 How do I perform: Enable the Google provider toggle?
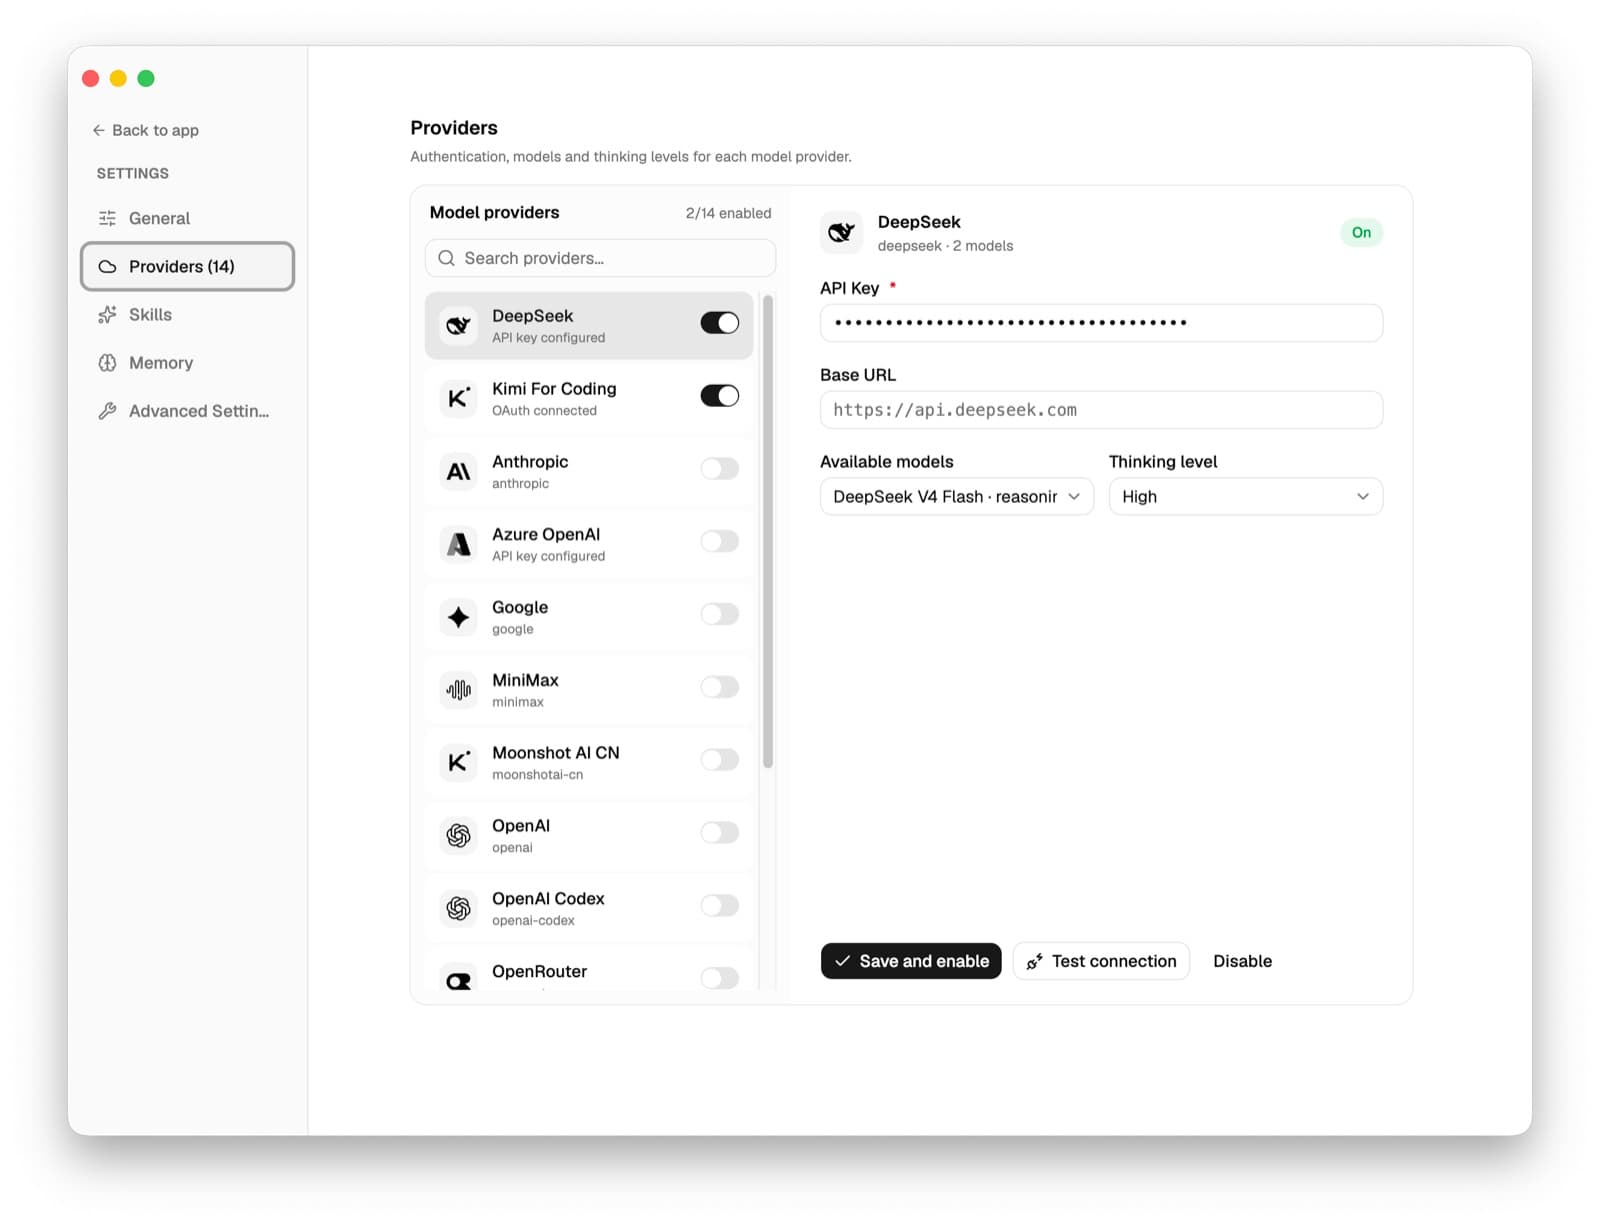720,614
